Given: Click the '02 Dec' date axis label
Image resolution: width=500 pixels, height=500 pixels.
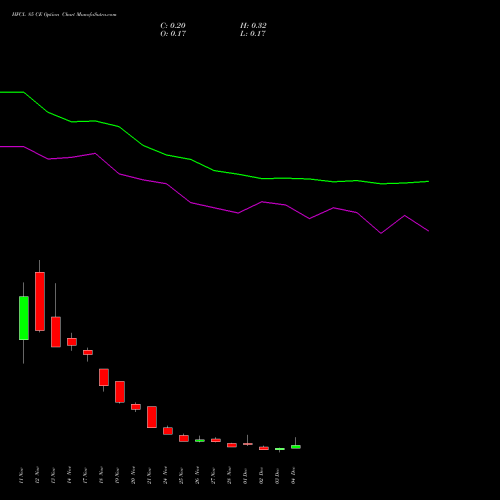Looking at the screenshot, I should (261, 476).
